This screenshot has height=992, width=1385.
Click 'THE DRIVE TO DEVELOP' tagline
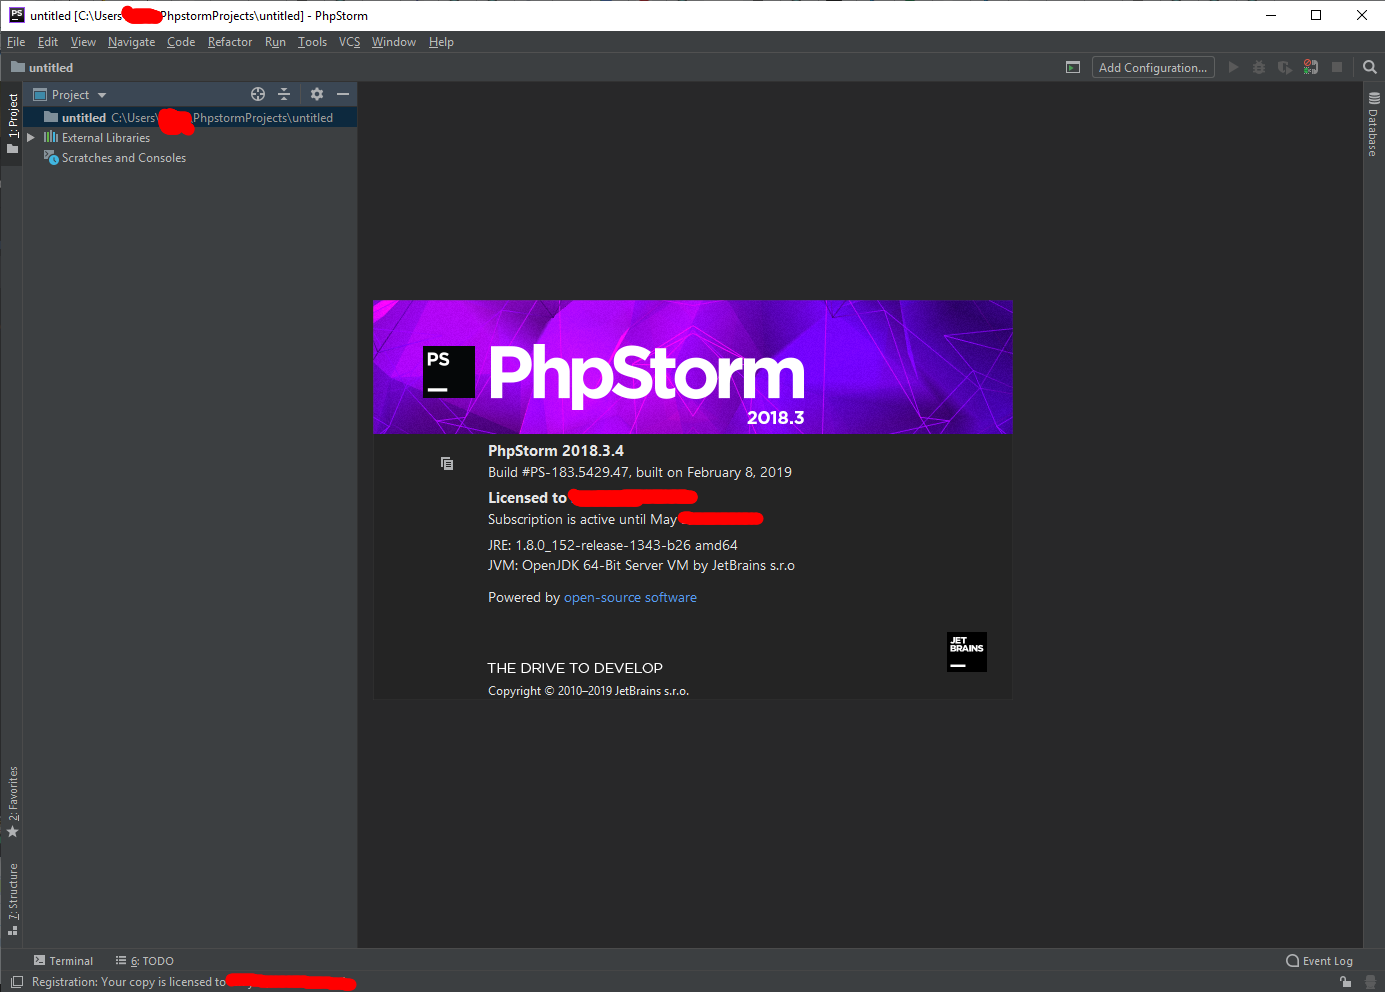click(x=575, y=668)
